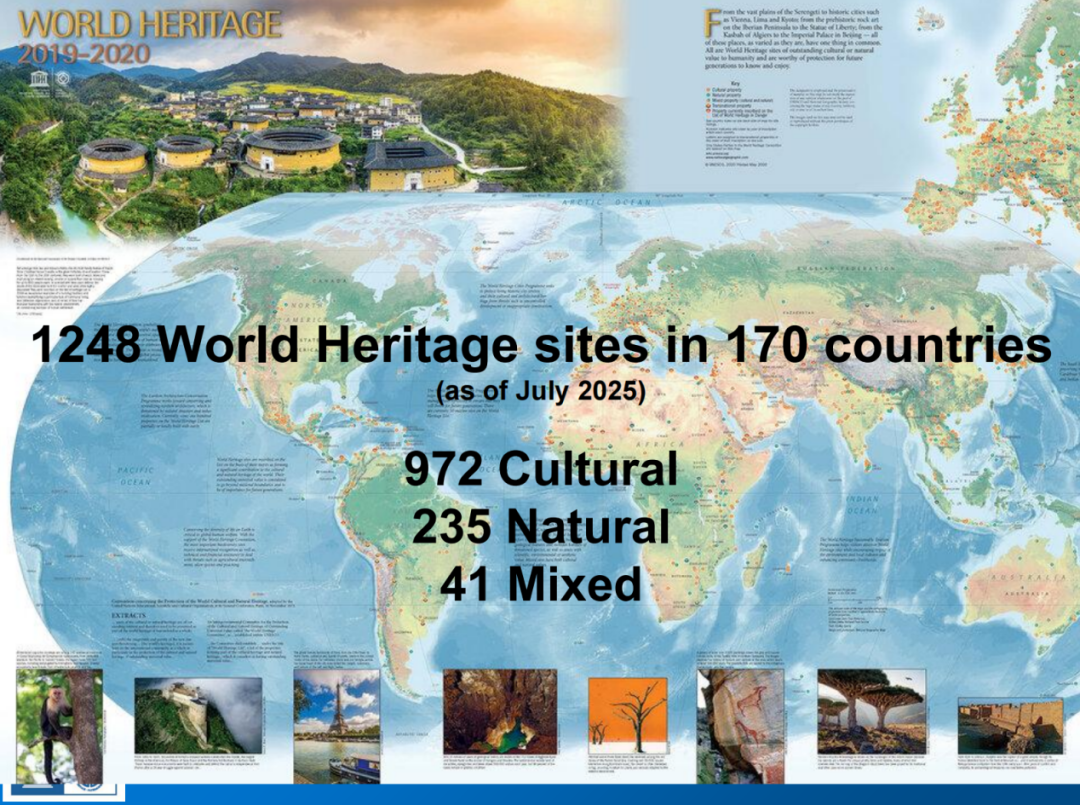
Task: Open the dragon blood trees thumbnail
Action: 871,712
